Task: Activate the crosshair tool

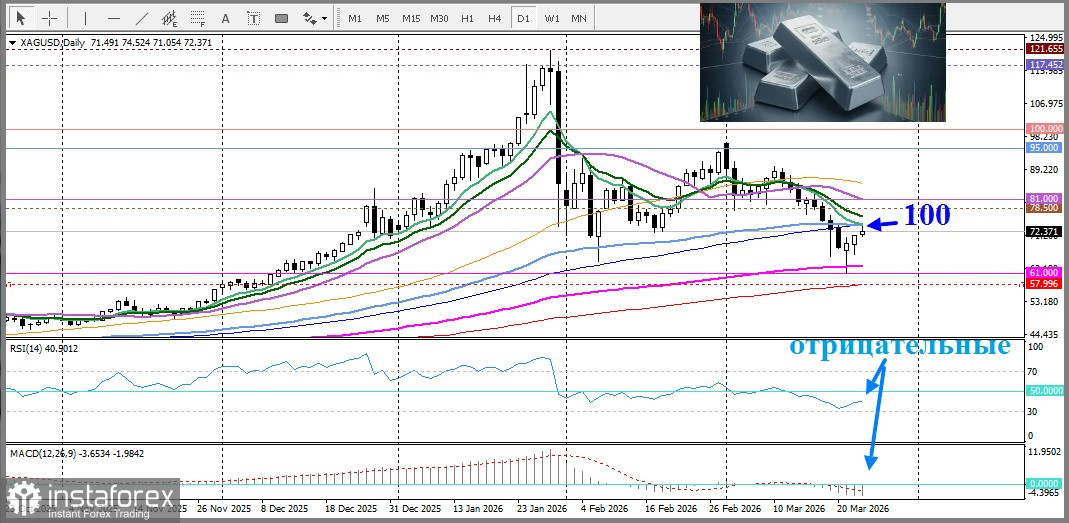Action: click(x=49, y=18)
